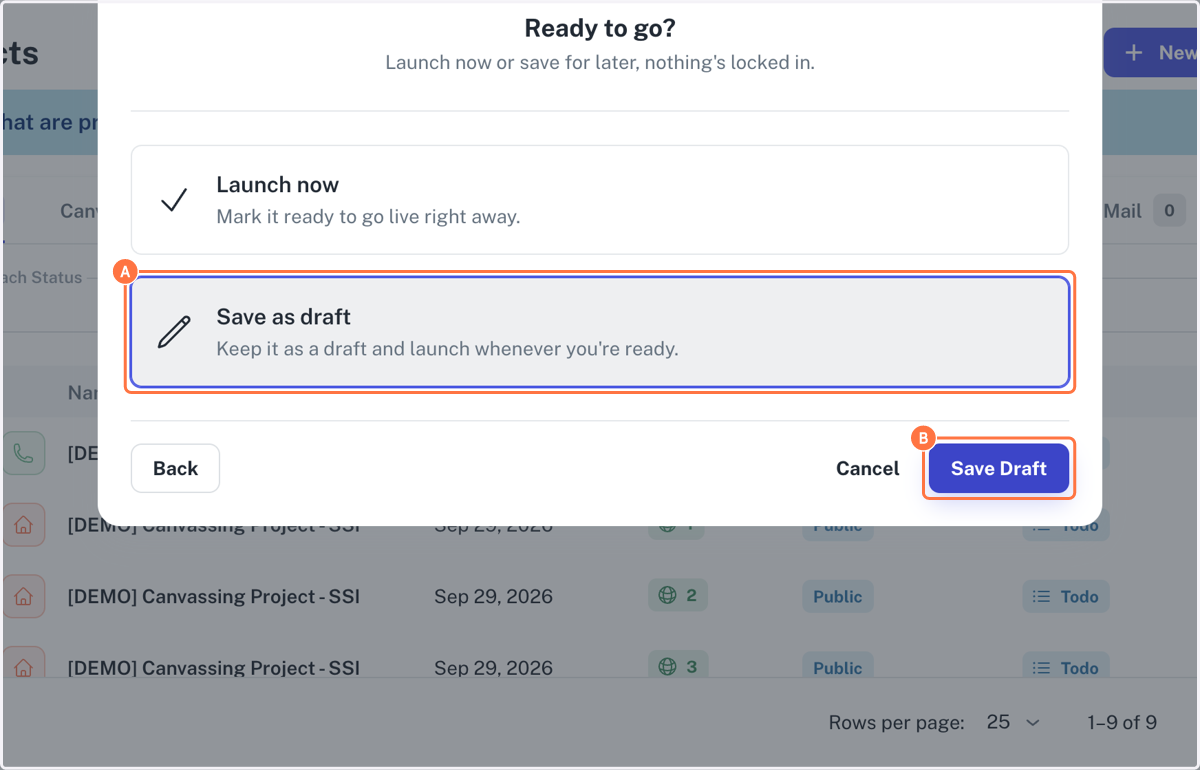Click the project name in the 2-globe row
Viewport: 1200px width, 770px height.
click(x=213, y=597)
